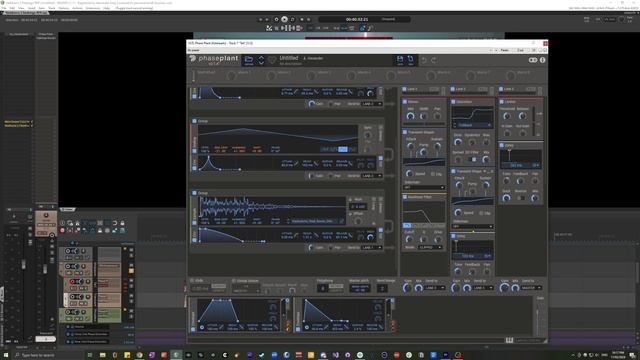640x360 pixels.
Task: Enable the Glide checkbox
Action: 192,281
